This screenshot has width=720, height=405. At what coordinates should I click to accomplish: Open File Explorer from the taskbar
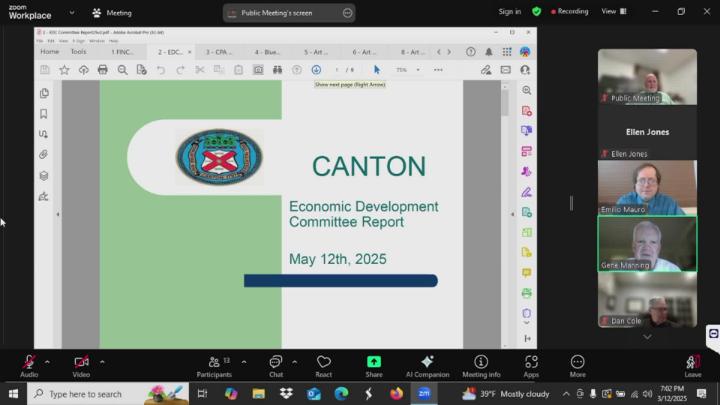point(259,394)
